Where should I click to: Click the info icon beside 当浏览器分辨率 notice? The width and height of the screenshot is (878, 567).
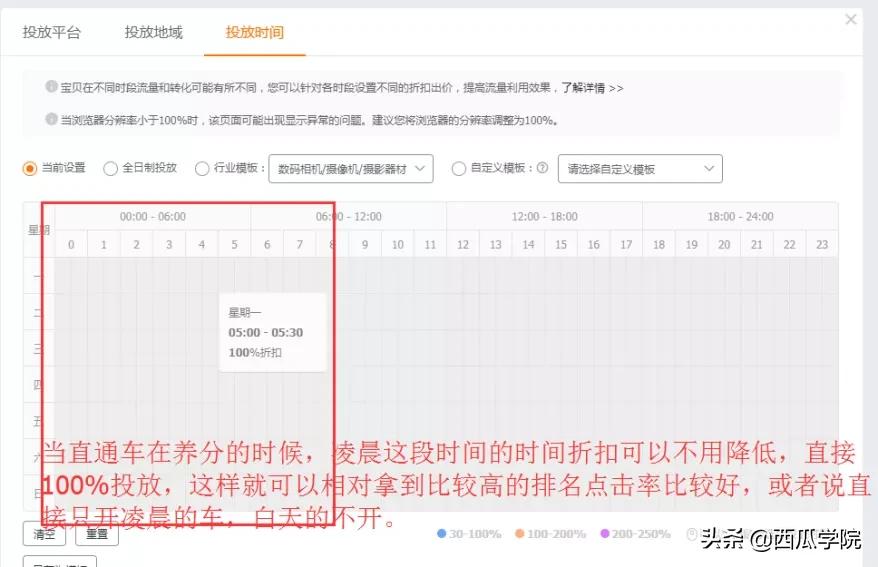click(x=52, y=119)
